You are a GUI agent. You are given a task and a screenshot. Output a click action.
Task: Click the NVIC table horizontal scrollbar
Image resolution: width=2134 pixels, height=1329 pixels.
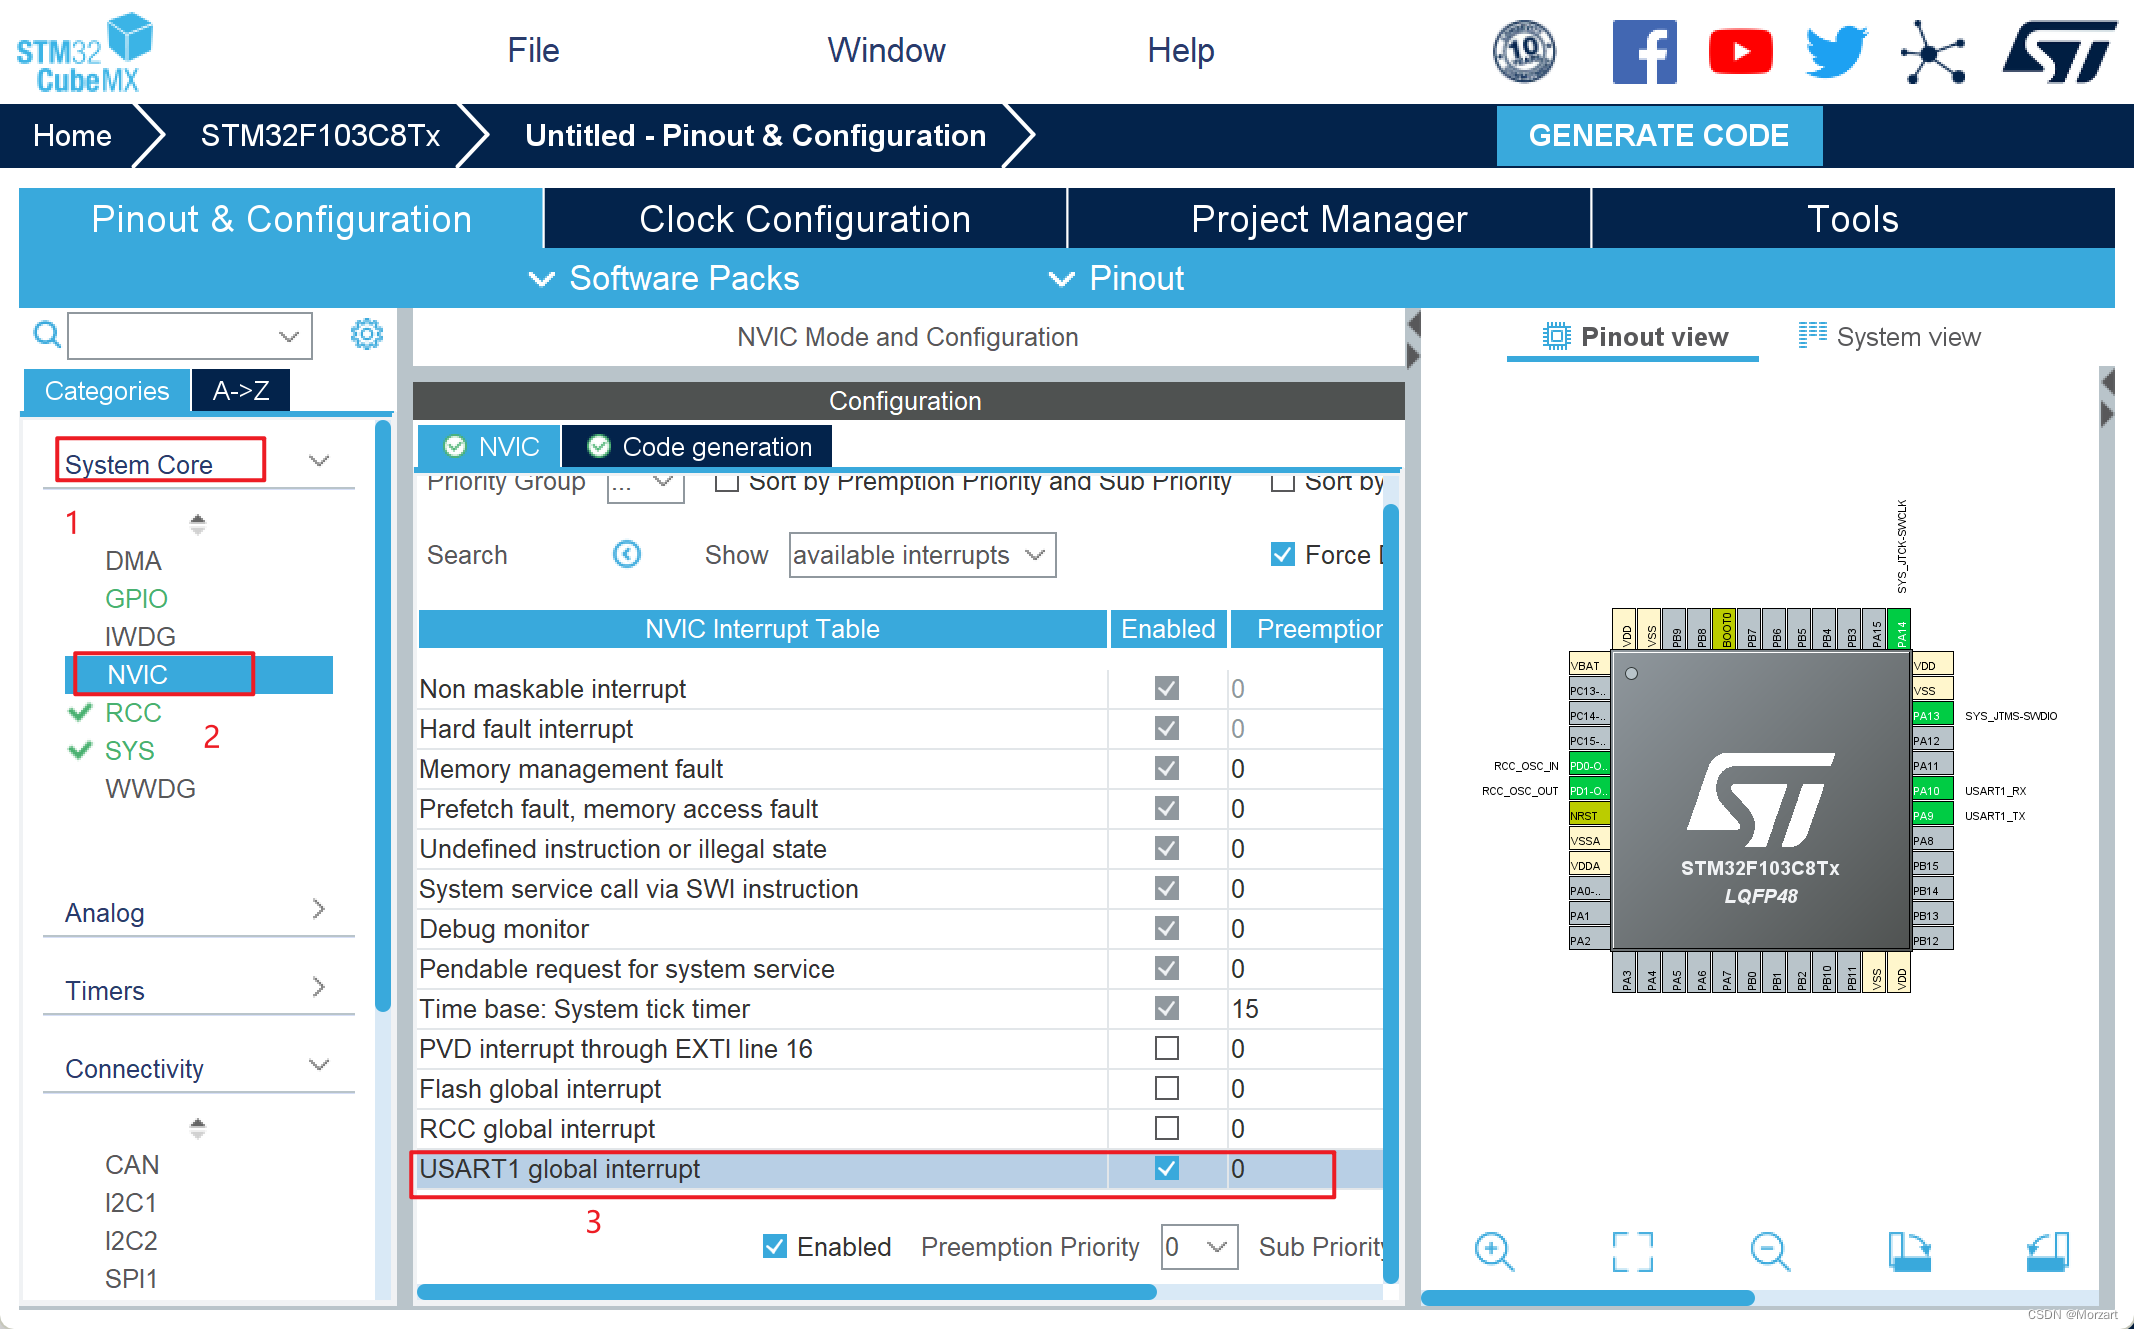786,1291
